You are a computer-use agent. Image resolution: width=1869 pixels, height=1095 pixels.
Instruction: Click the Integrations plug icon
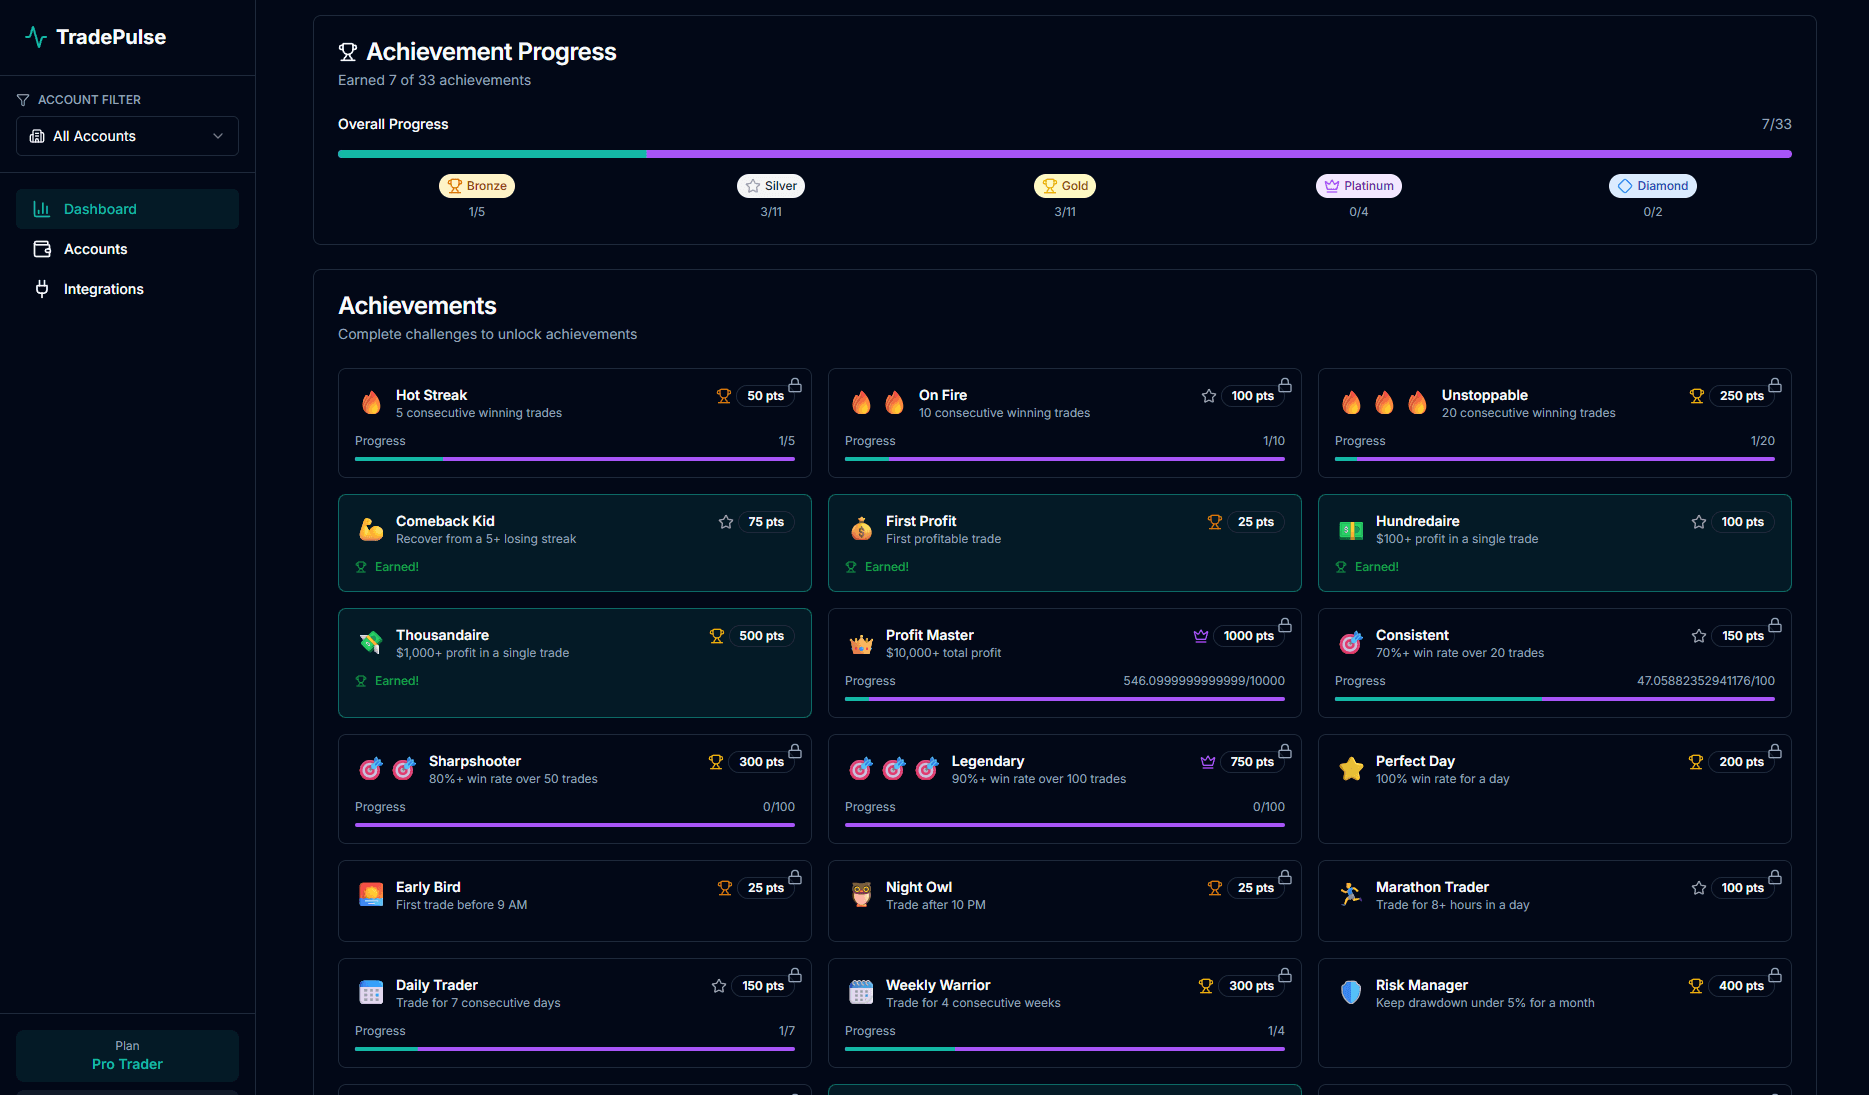coord(42,289)
